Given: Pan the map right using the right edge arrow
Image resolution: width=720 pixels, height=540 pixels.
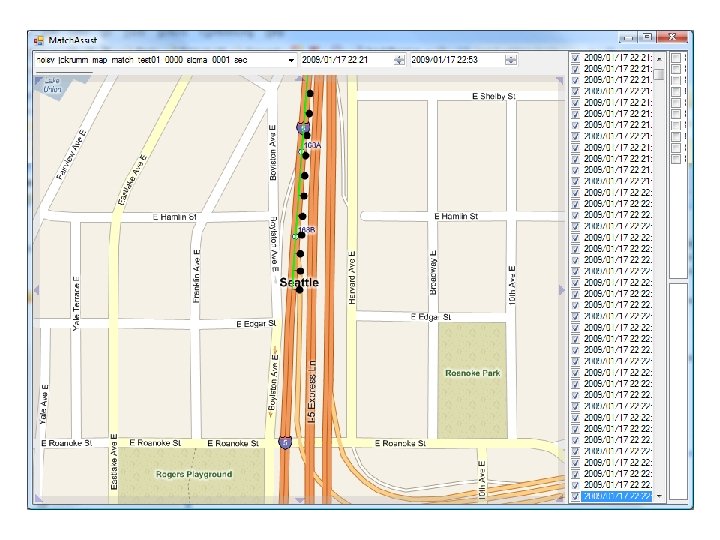Looking at the screenshot, I should (561, 290).
